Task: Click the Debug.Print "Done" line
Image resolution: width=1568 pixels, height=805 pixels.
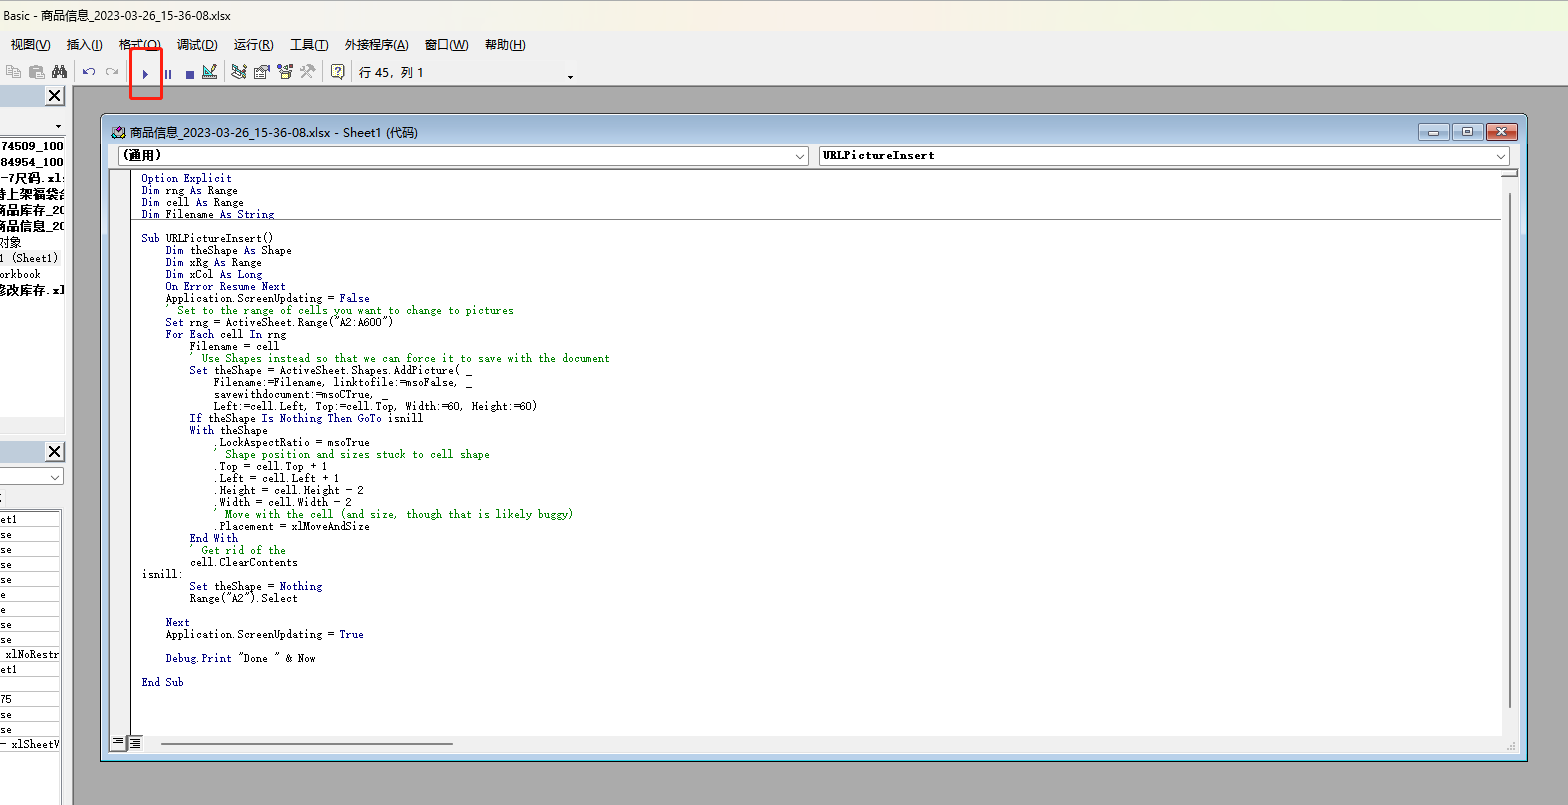Action: 240,658
